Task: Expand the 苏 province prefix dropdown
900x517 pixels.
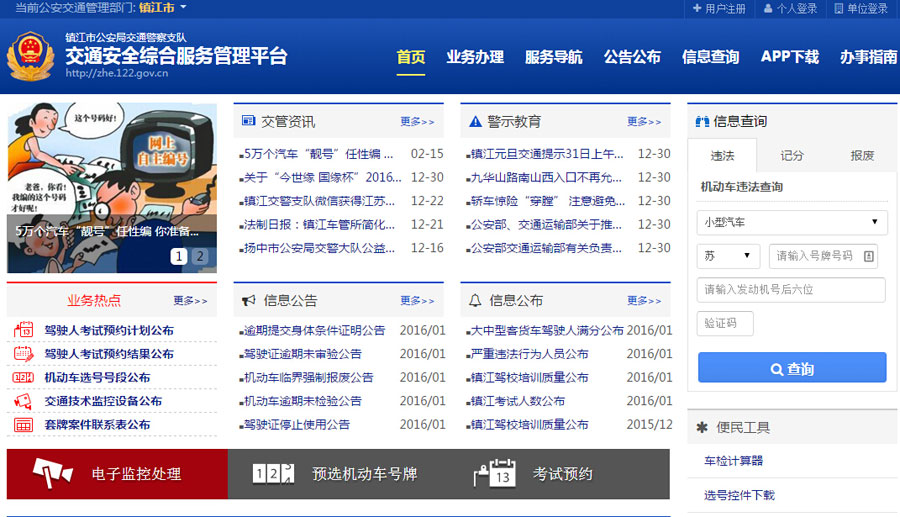Action: coord(728,256)
